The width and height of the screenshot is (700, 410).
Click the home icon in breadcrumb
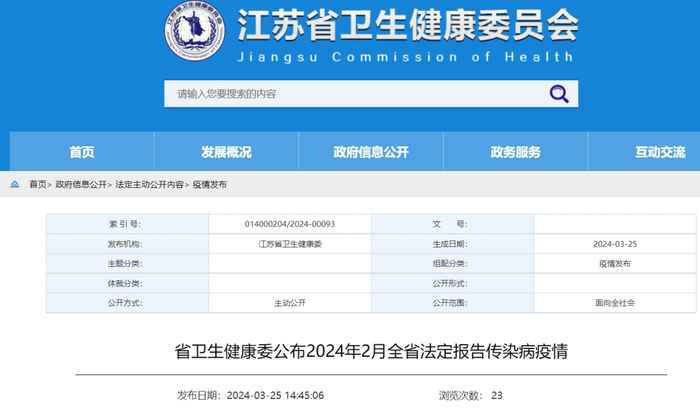pyautogui.click(x=15, y=184)
